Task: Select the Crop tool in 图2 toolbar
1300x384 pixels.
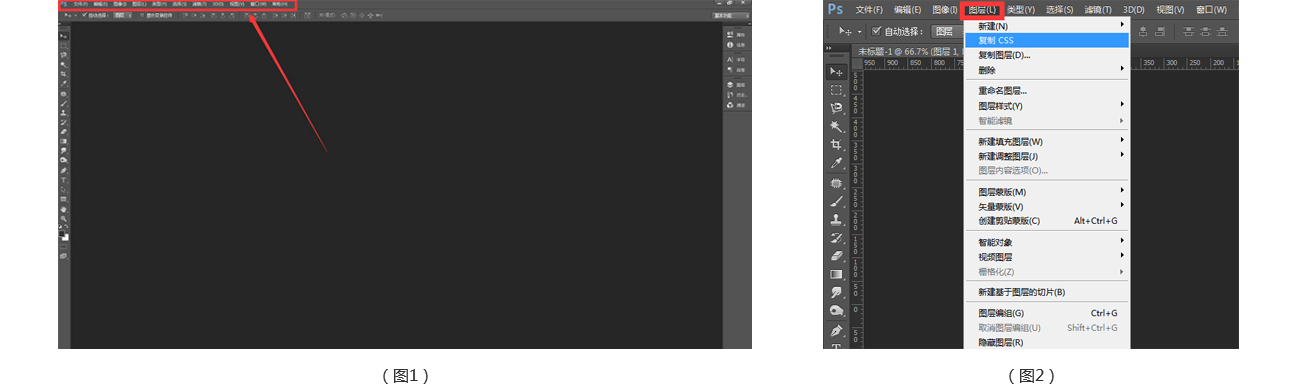Action: (836, 145)
